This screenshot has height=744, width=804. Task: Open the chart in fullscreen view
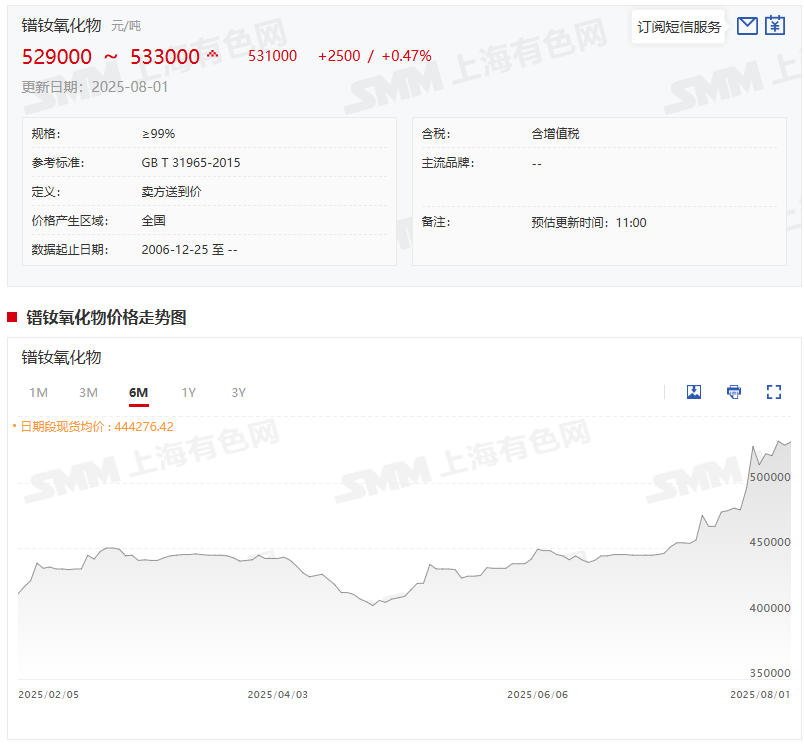click(773, 392)
